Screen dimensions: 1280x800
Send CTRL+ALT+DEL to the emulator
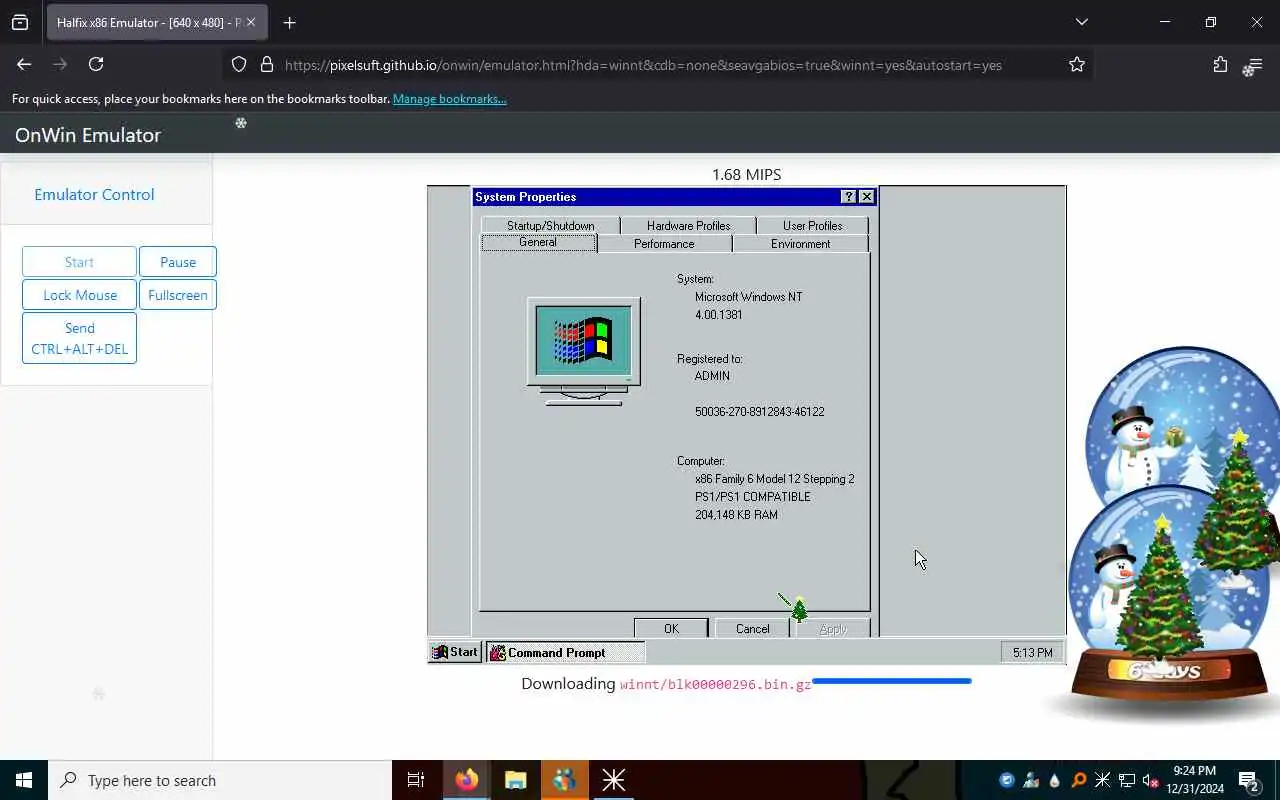(x=79, y=338)
